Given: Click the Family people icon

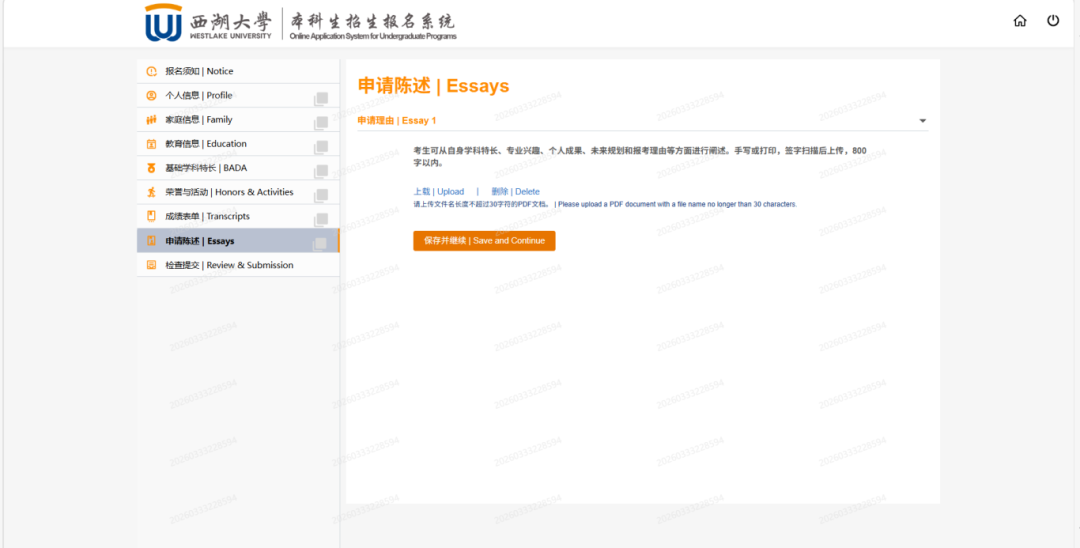Looking at the screenshot, I should pos(152,120).
